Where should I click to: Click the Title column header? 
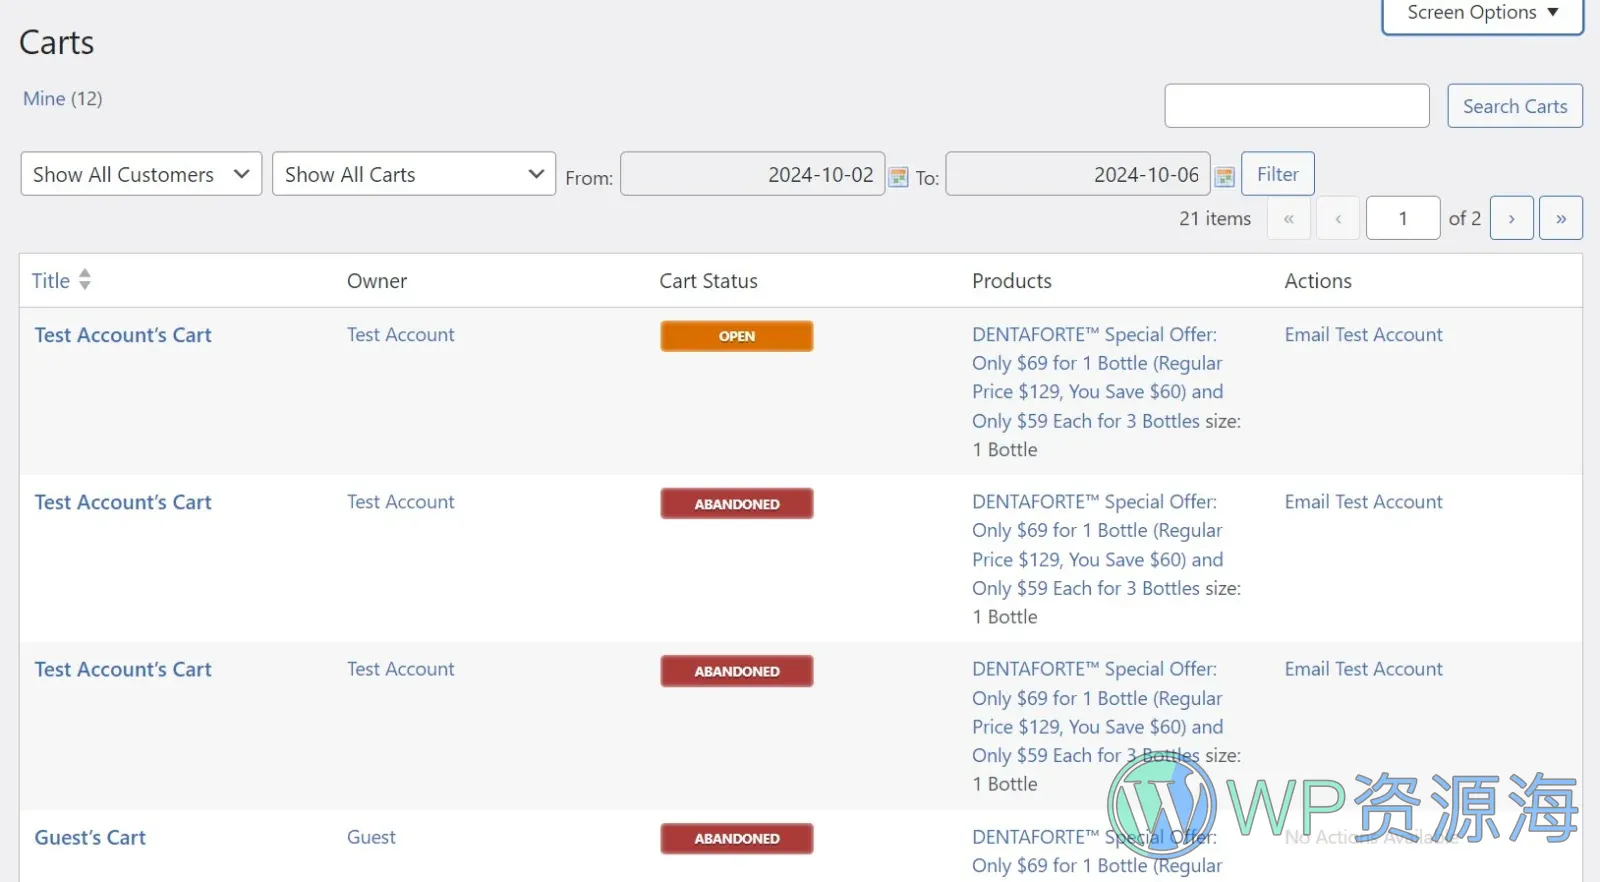coord(51,281)
